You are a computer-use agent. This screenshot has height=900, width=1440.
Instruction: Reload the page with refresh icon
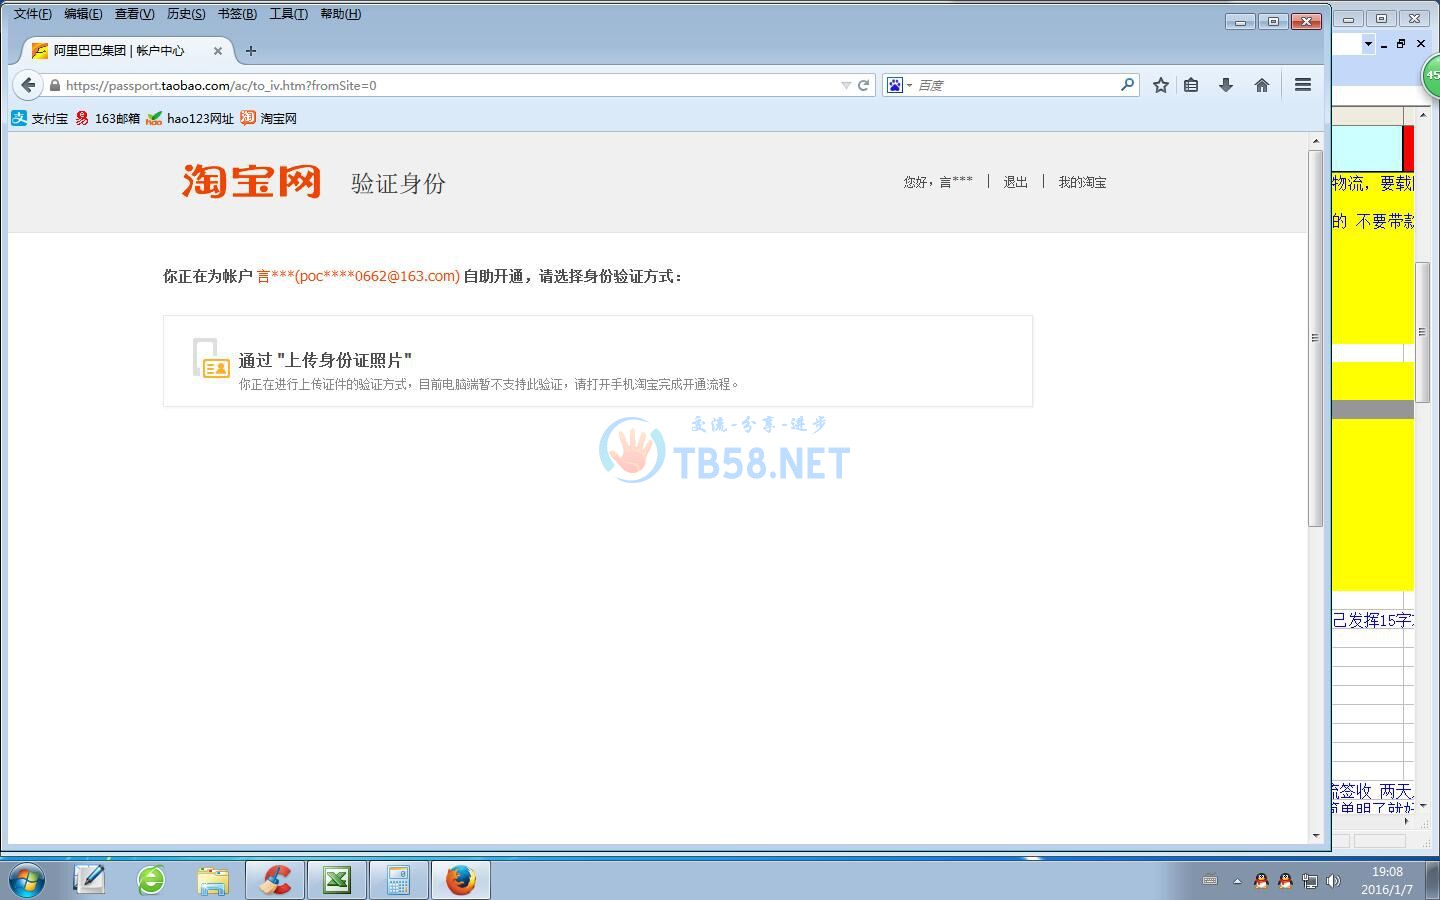[863, 85]
